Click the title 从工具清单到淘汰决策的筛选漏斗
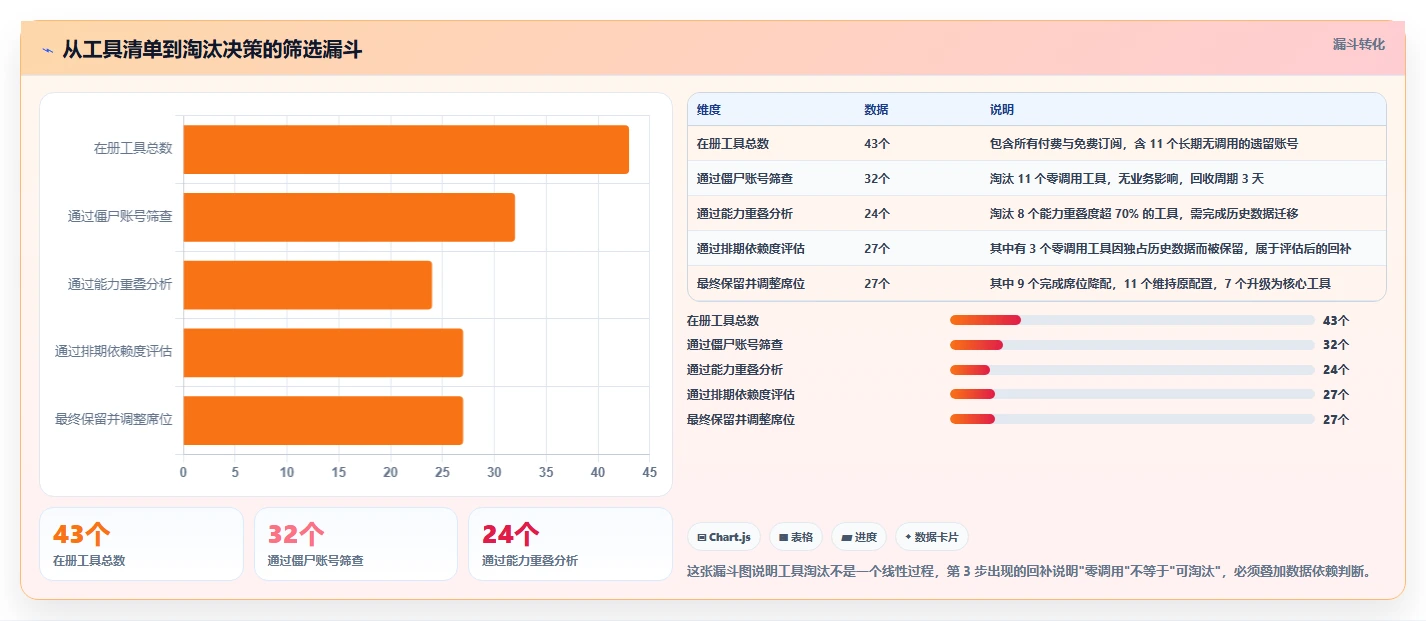The image size is (1426, 621). 212,50
